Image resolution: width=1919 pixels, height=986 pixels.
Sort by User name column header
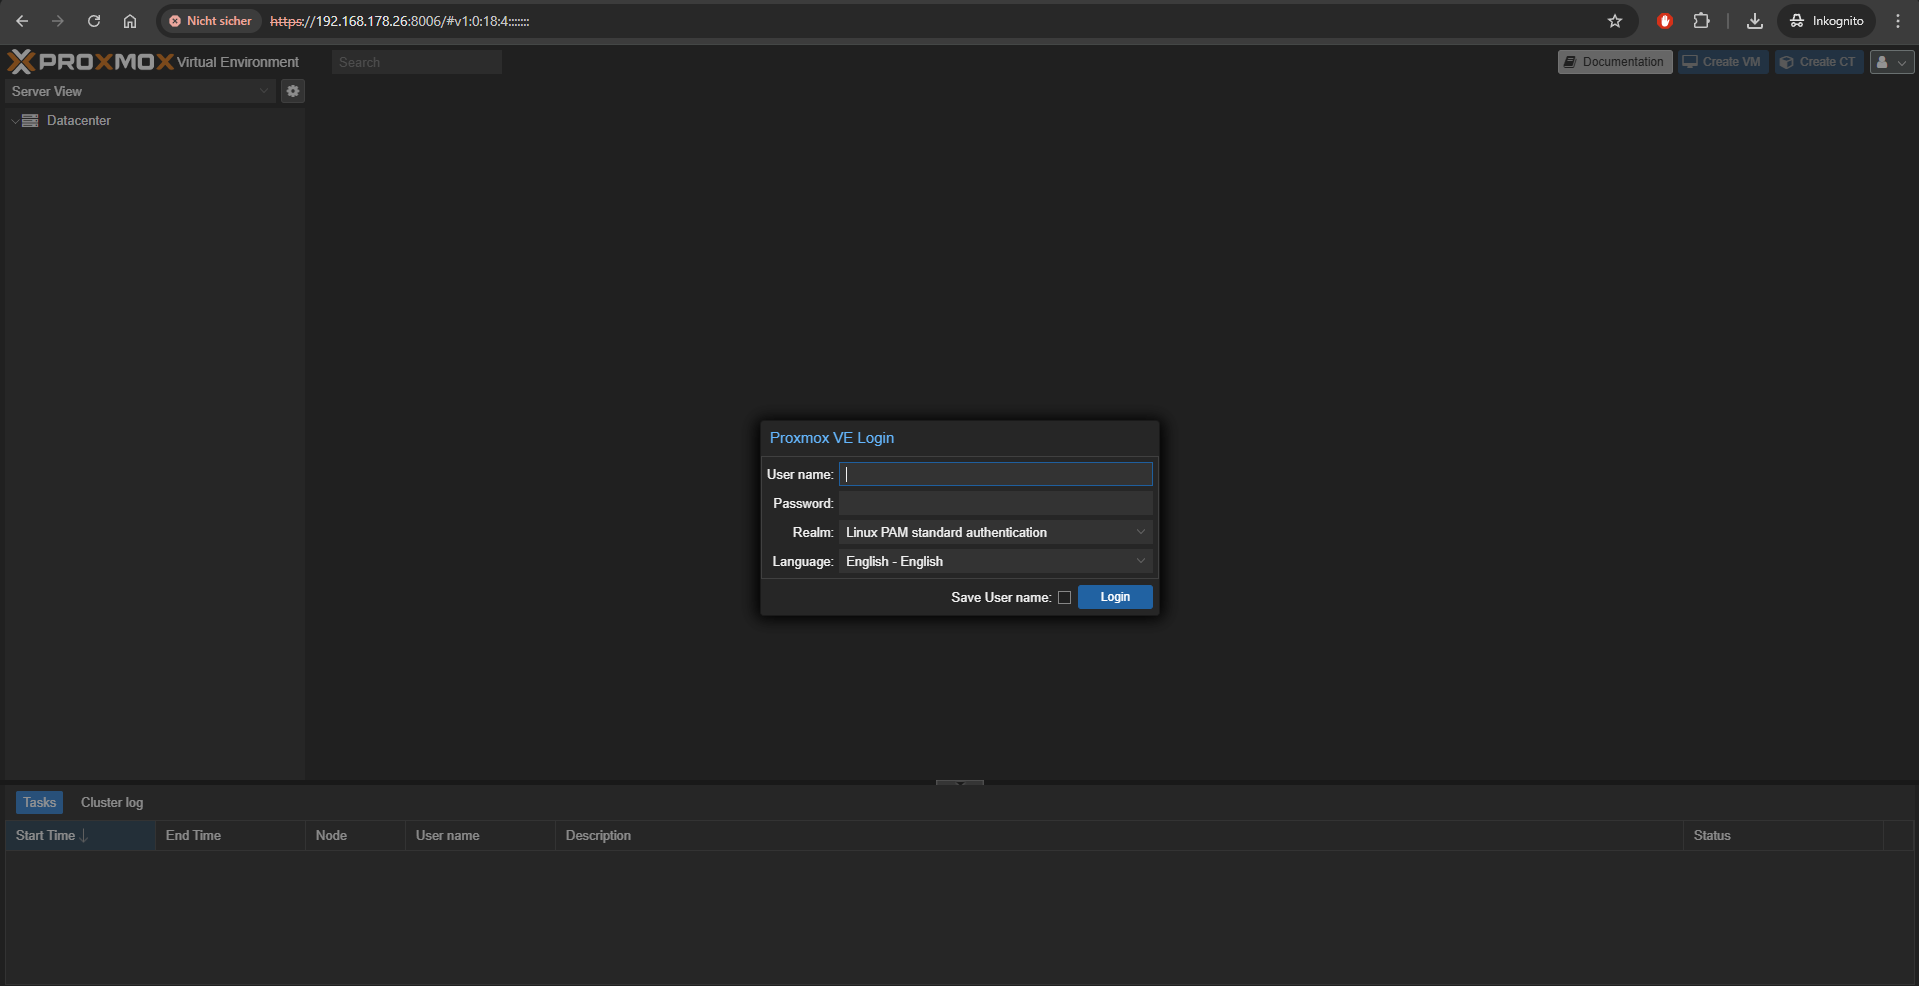[x=480, y=836]
